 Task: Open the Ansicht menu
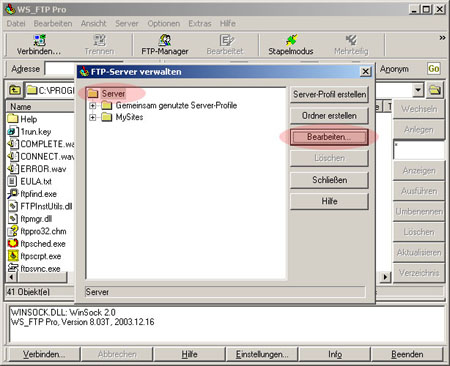click(x=93, y=24)
